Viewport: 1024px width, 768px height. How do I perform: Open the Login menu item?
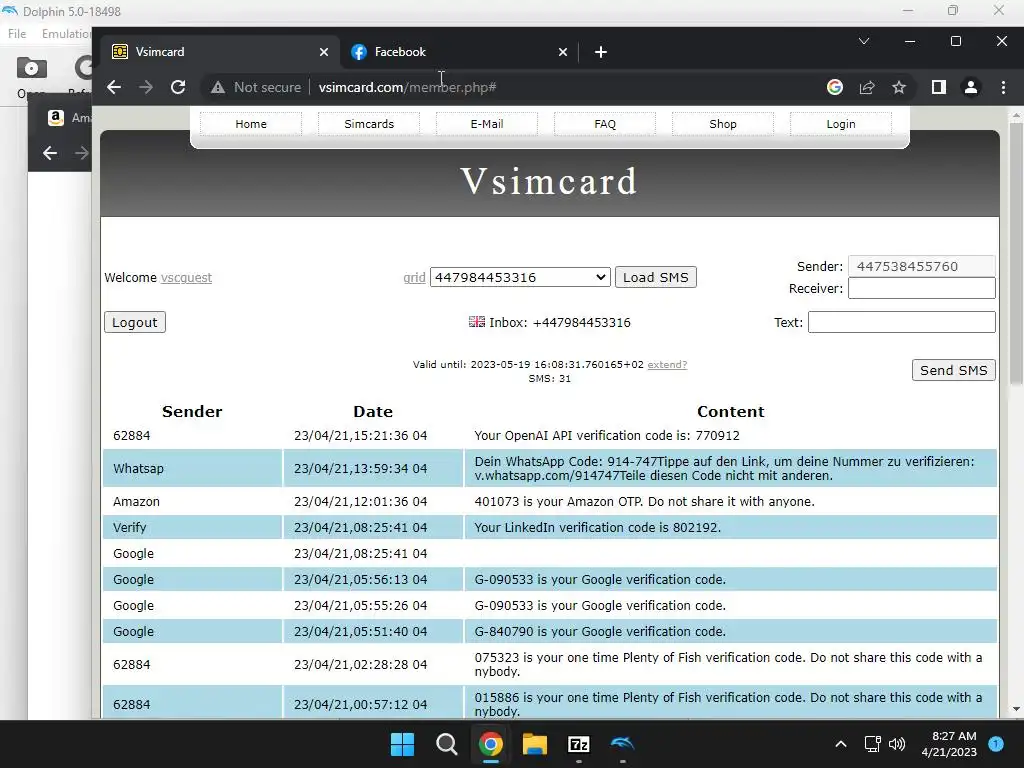tap(840, 123)
